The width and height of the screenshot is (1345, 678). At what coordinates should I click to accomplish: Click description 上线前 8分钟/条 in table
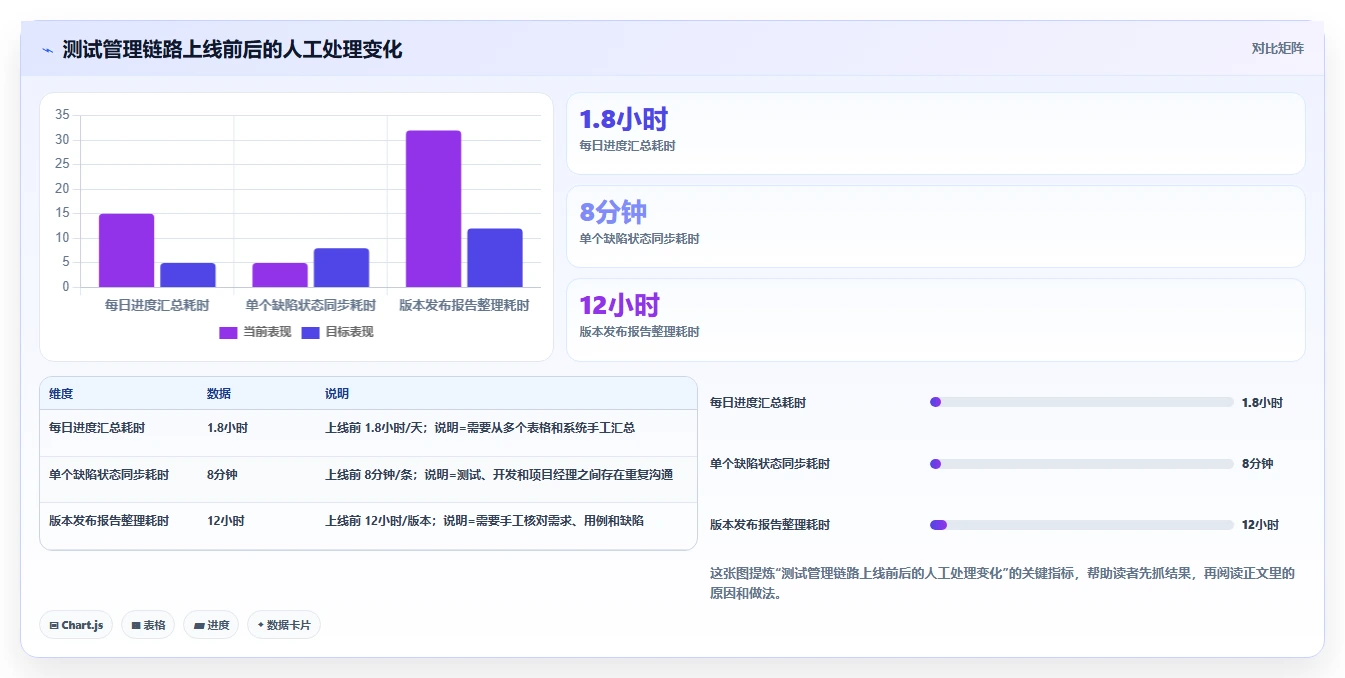(499, 475)
